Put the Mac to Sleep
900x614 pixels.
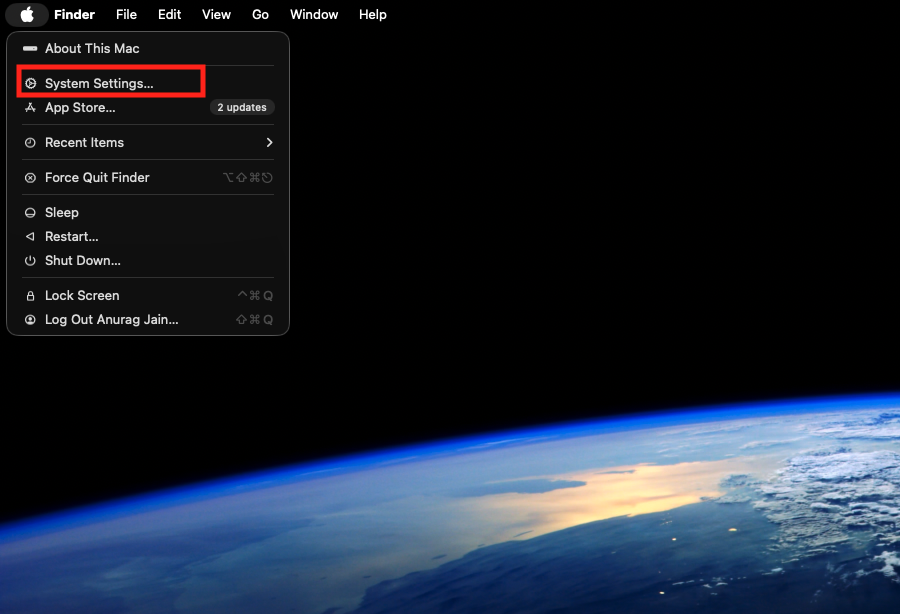(x=62, y=213)
